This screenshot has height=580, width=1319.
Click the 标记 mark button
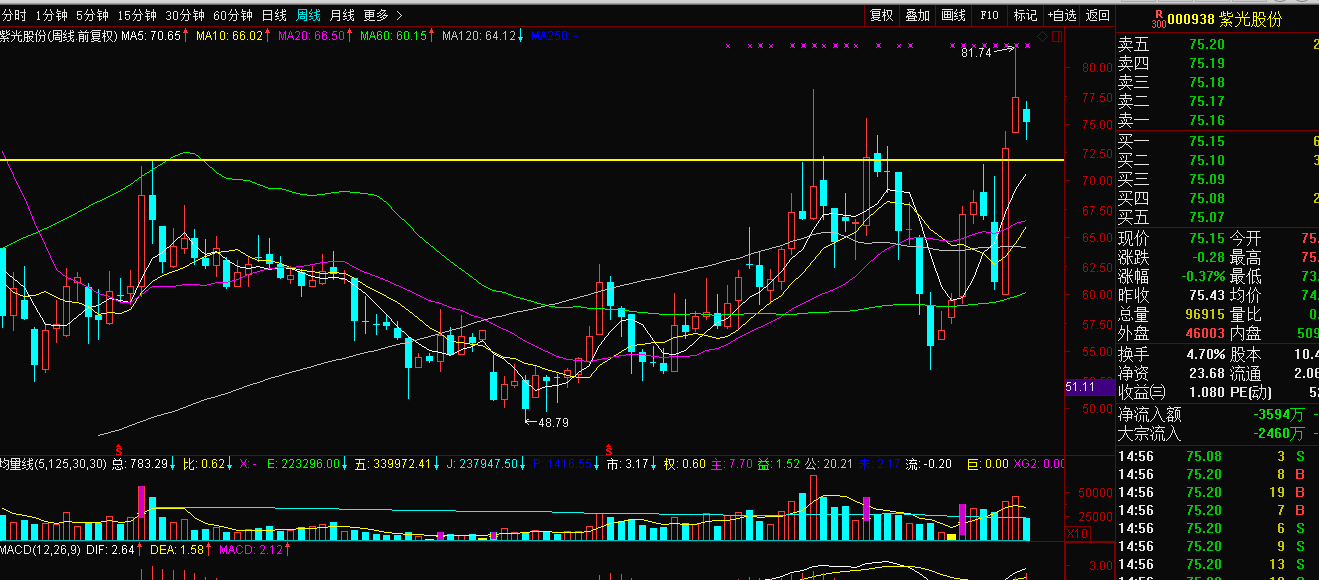[x=1025, y=15]
